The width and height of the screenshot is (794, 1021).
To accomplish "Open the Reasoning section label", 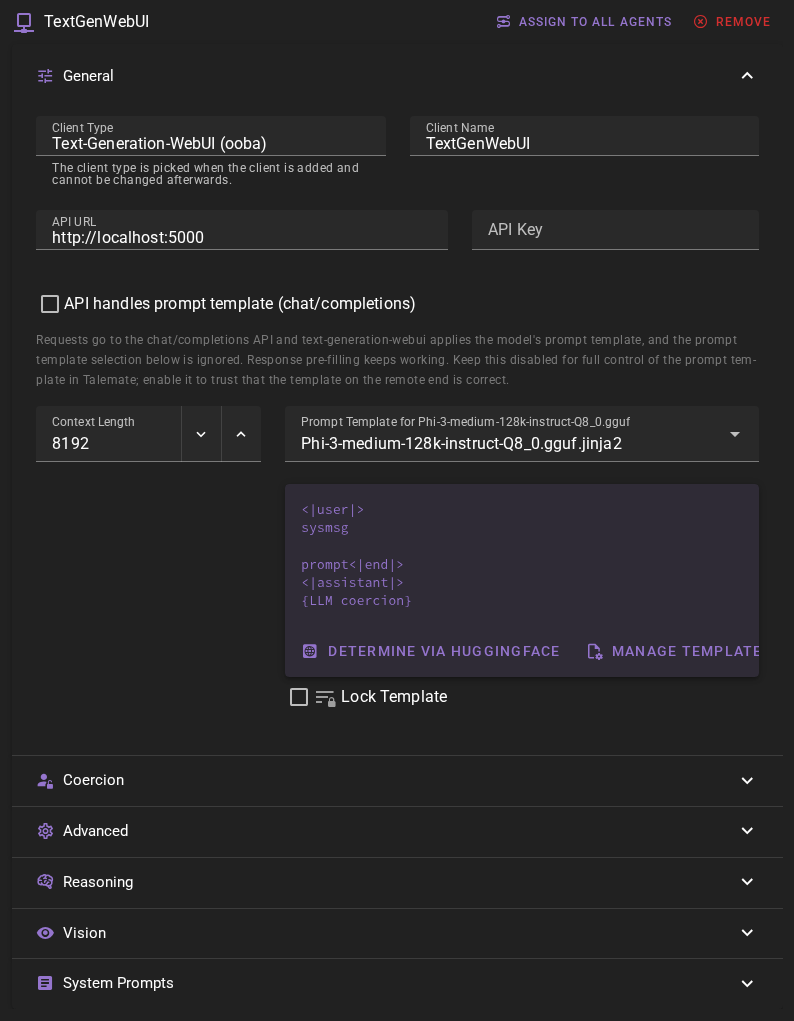I will coord(98,882).
